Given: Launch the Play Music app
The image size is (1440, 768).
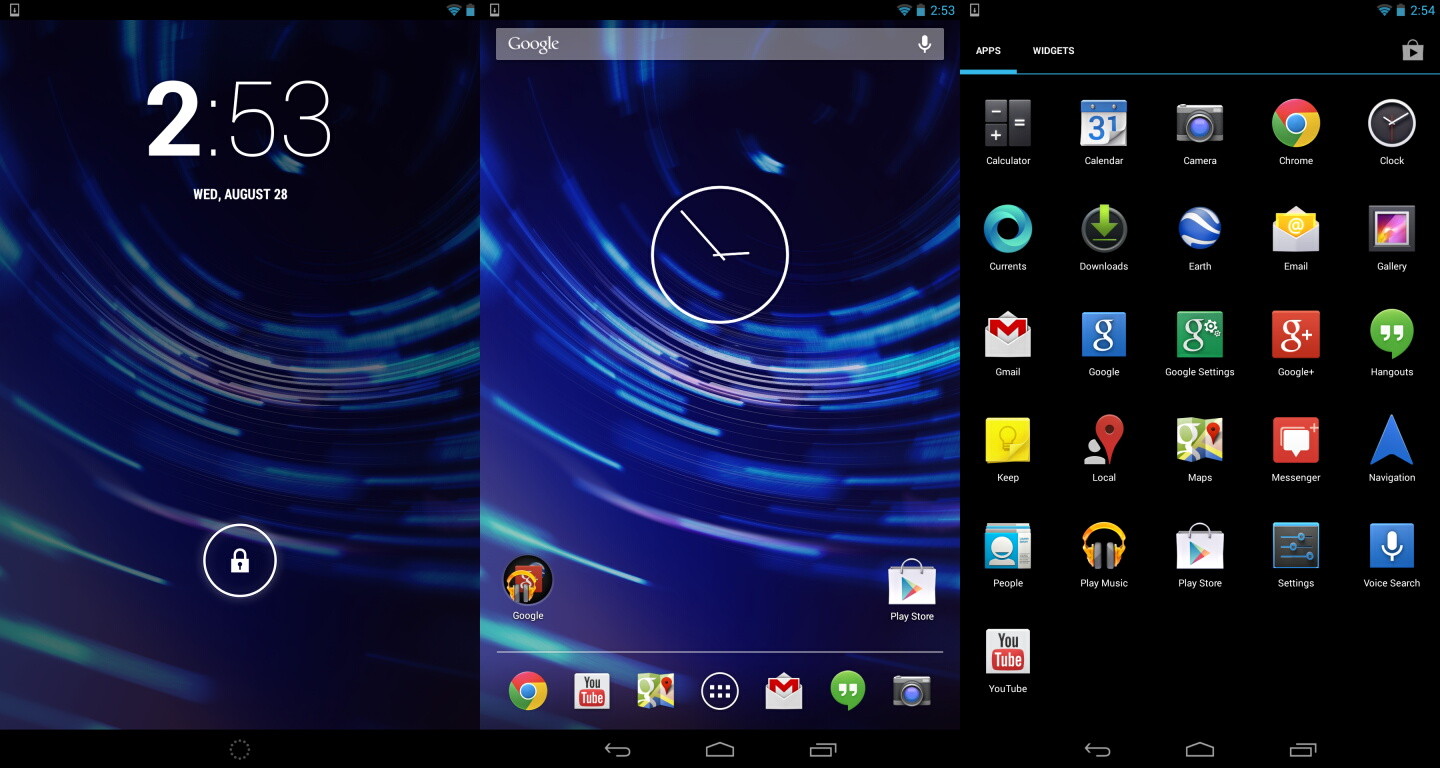Looking at the screenshot, I should [1104, 546].
